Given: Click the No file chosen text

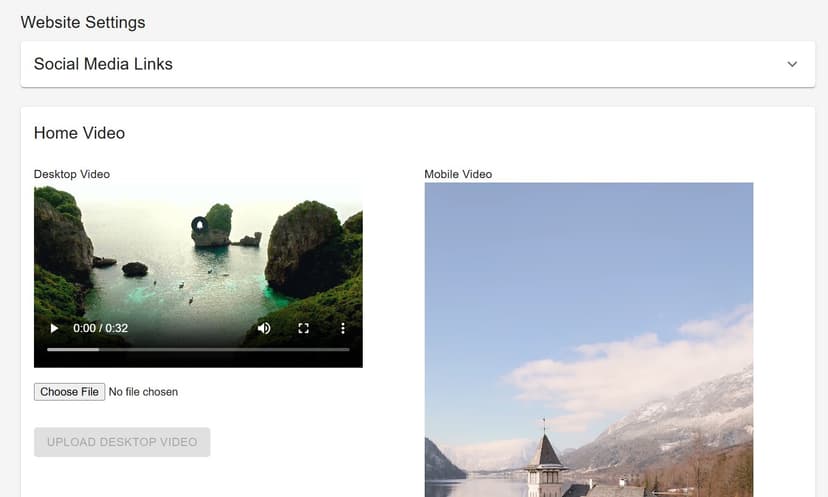Looking at the screenshot, I should [x=143, y=392].
